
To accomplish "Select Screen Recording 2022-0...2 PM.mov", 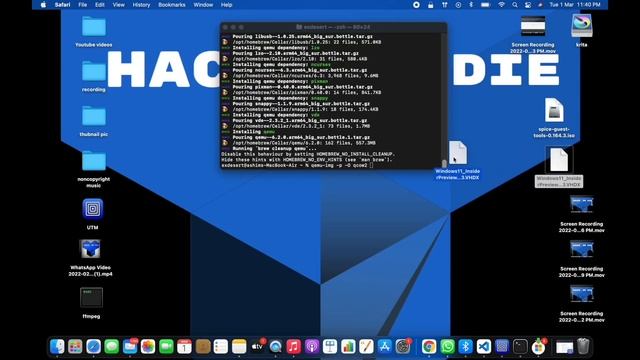I will coord(582,295).
